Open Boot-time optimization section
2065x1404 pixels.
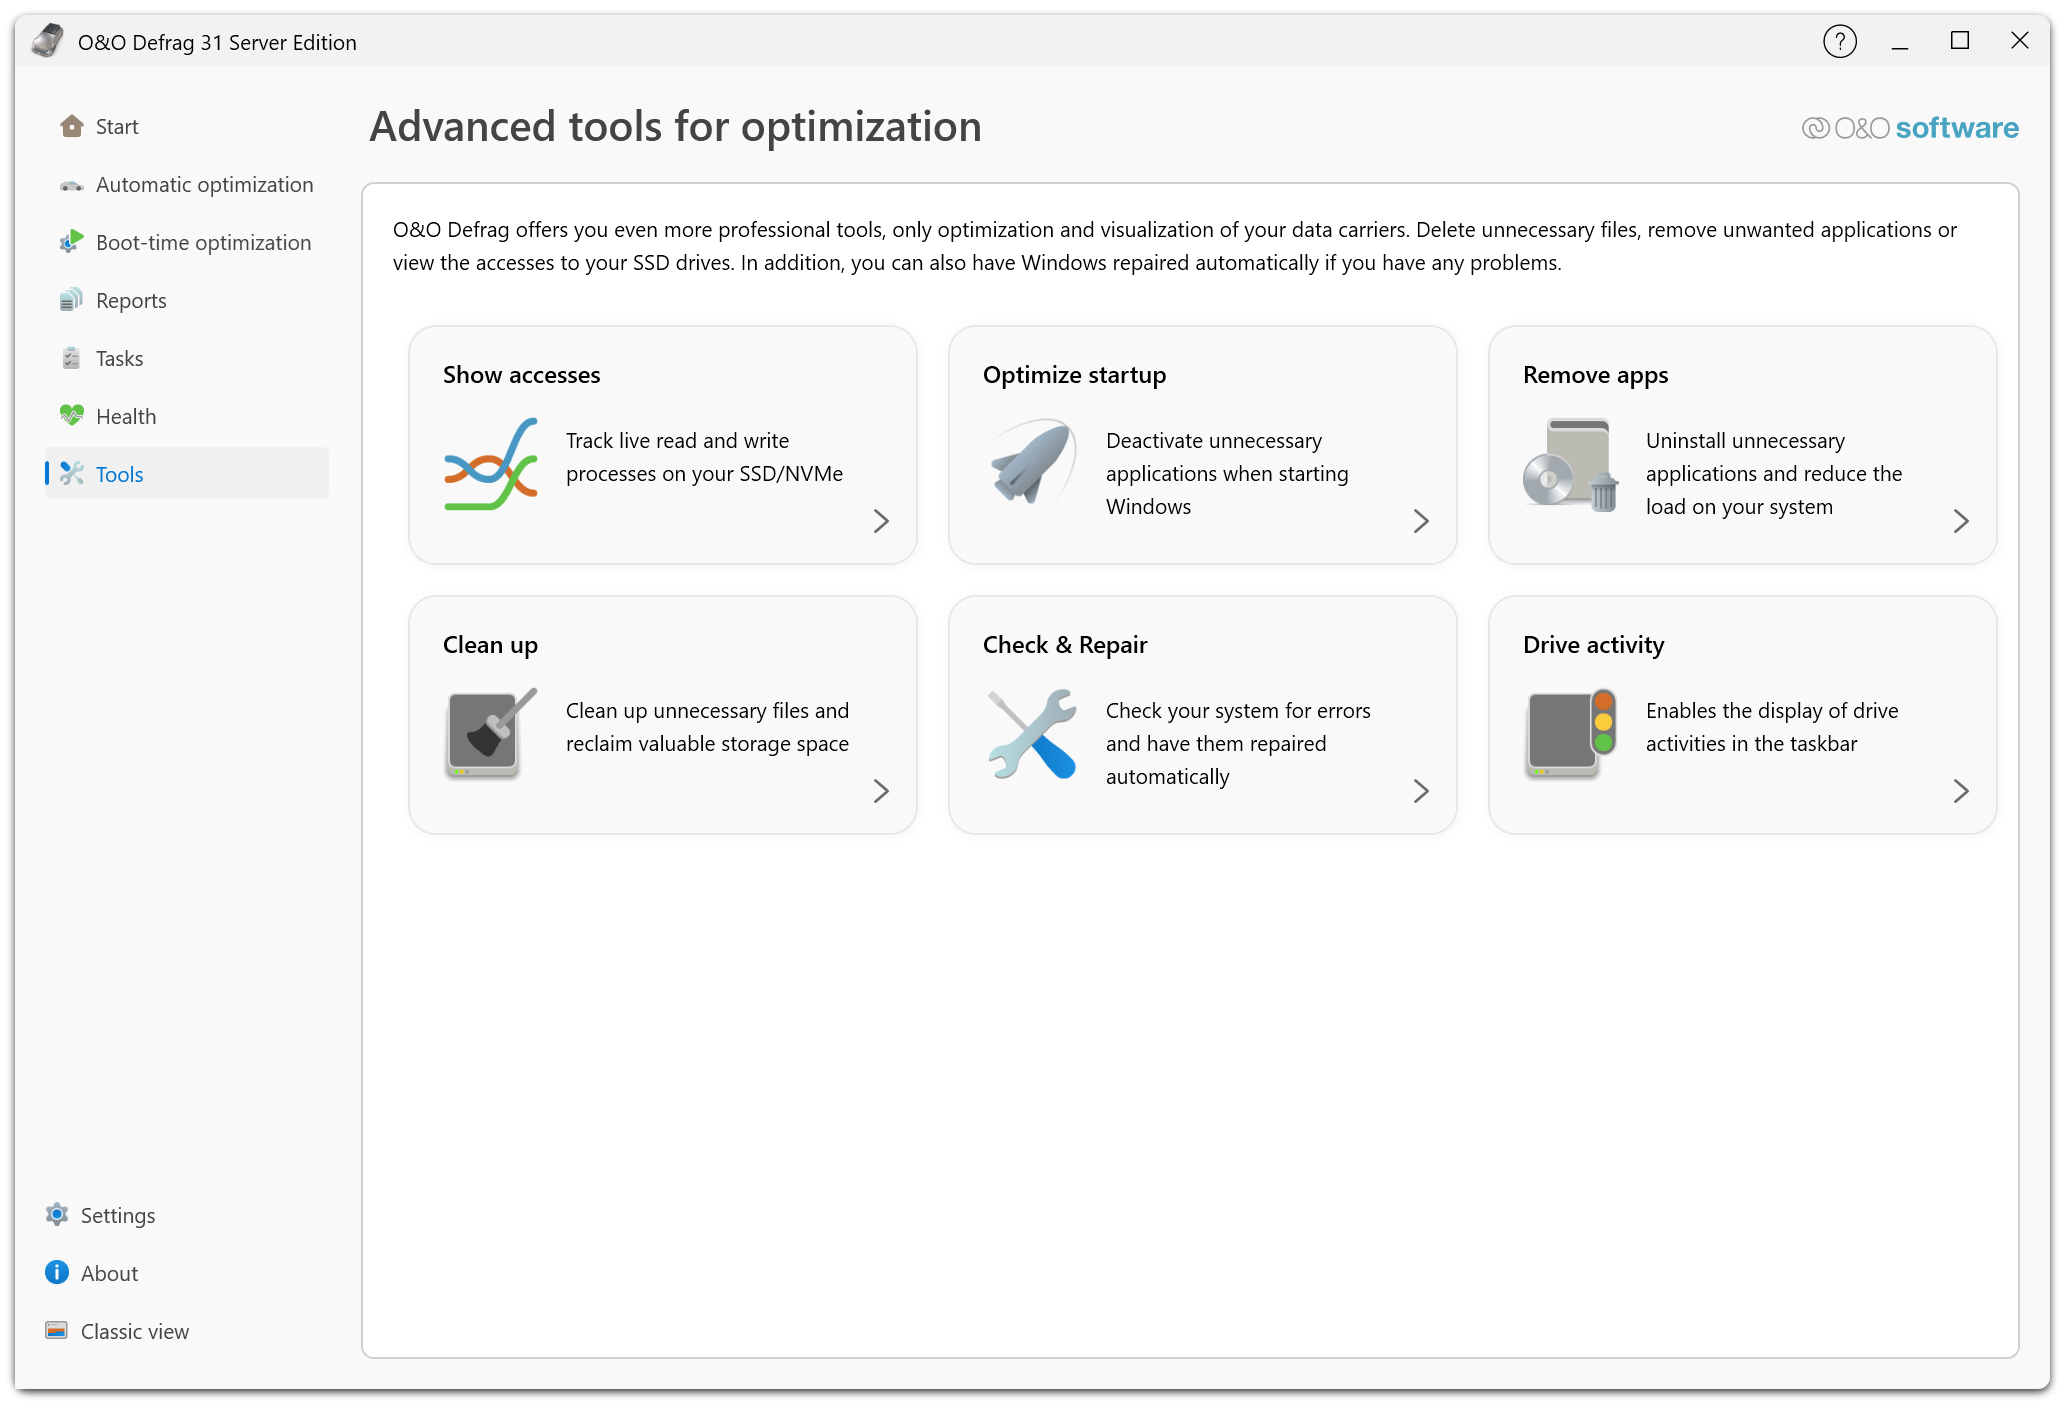point(187,243)
